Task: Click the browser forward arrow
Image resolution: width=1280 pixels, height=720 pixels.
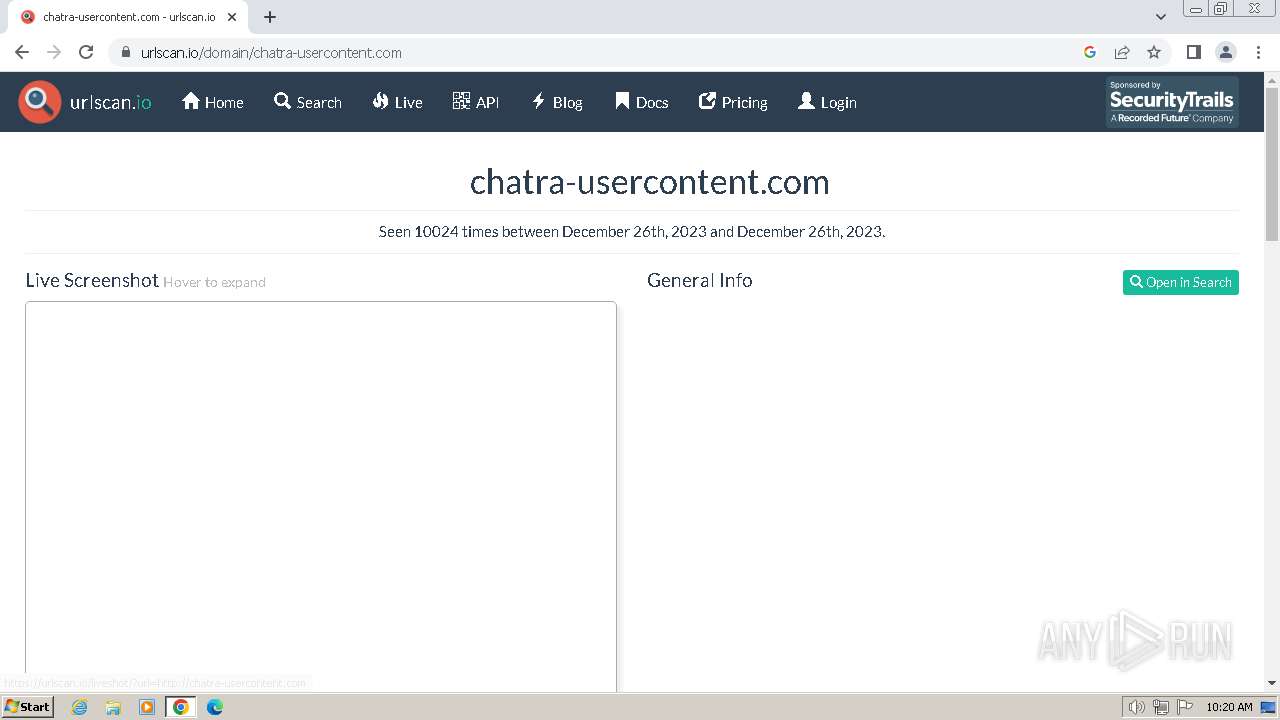Action: tap(54, 52)
